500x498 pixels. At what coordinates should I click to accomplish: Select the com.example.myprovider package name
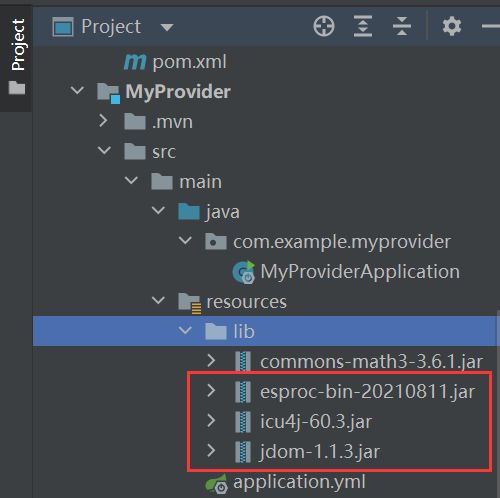pos(342,242)
